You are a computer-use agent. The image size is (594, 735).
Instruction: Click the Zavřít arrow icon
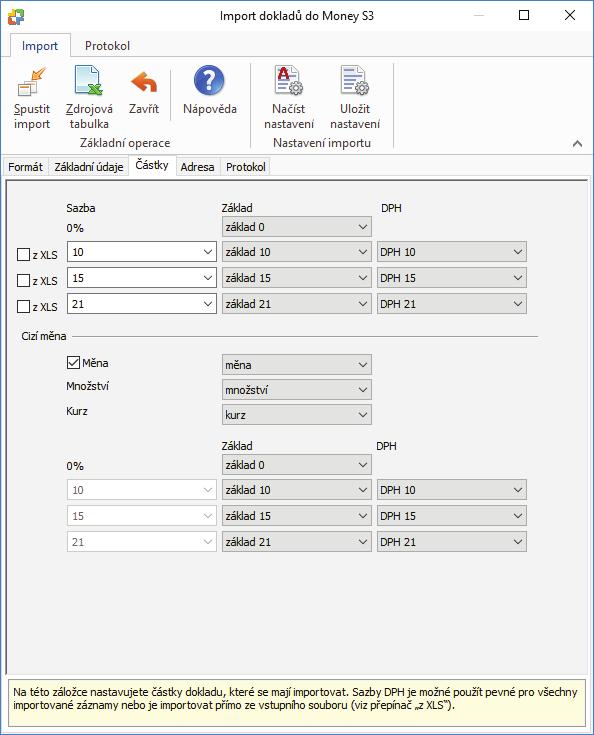144,82
